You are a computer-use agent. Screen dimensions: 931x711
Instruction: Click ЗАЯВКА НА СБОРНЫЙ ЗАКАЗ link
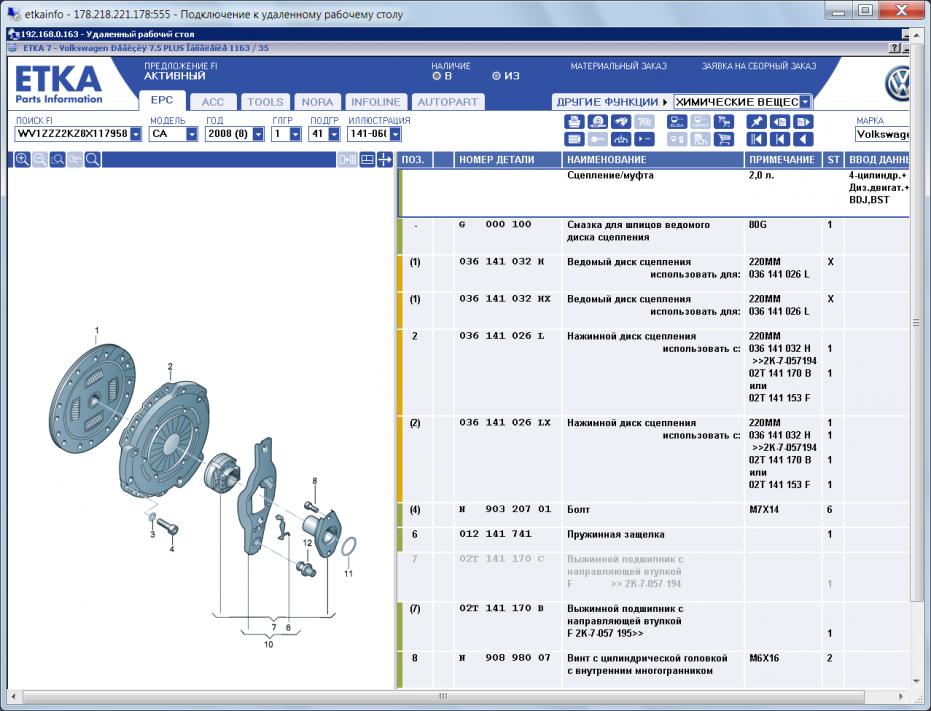(759, 66)
